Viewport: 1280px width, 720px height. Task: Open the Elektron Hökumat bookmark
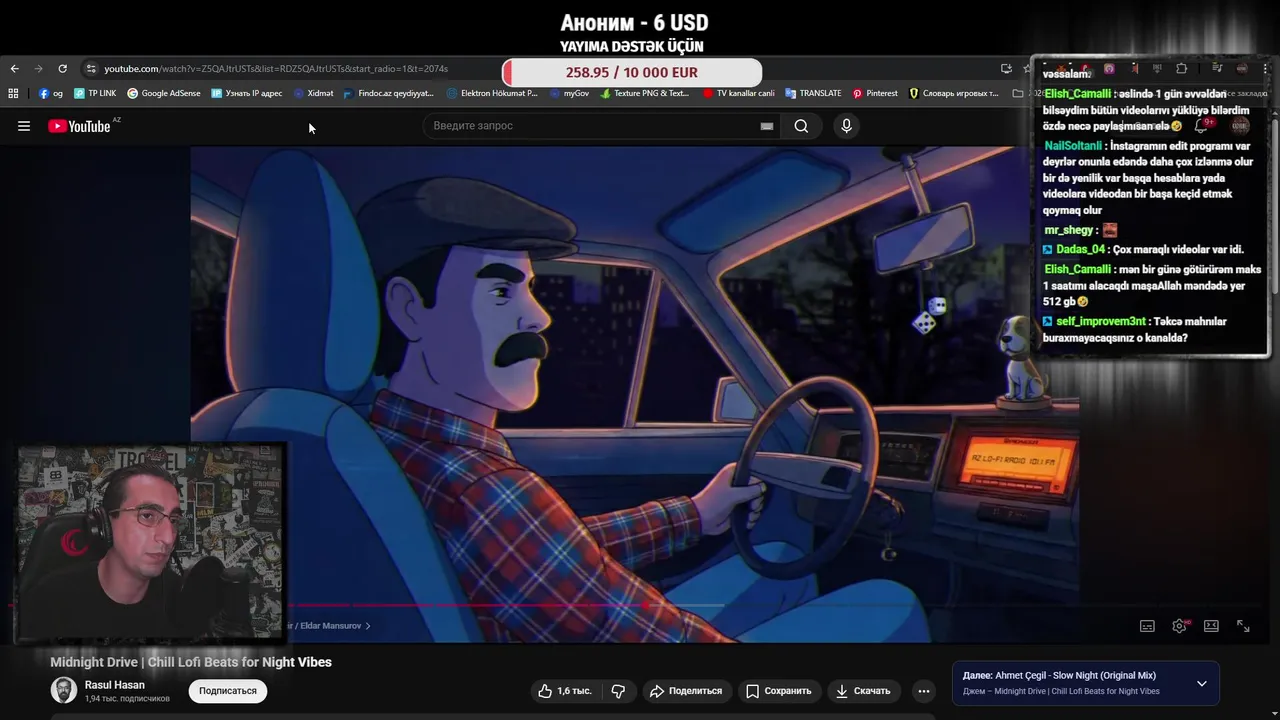(x=492, y=93)
